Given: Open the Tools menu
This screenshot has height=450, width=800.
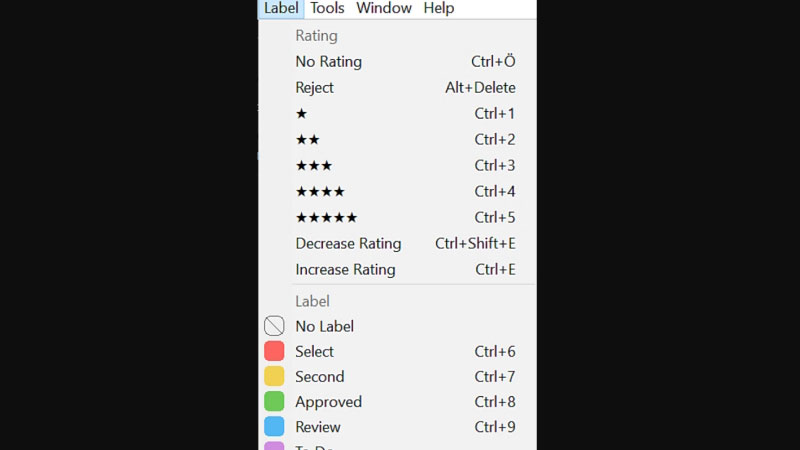Looking at the screenshot, I should [x=327, y=8].
